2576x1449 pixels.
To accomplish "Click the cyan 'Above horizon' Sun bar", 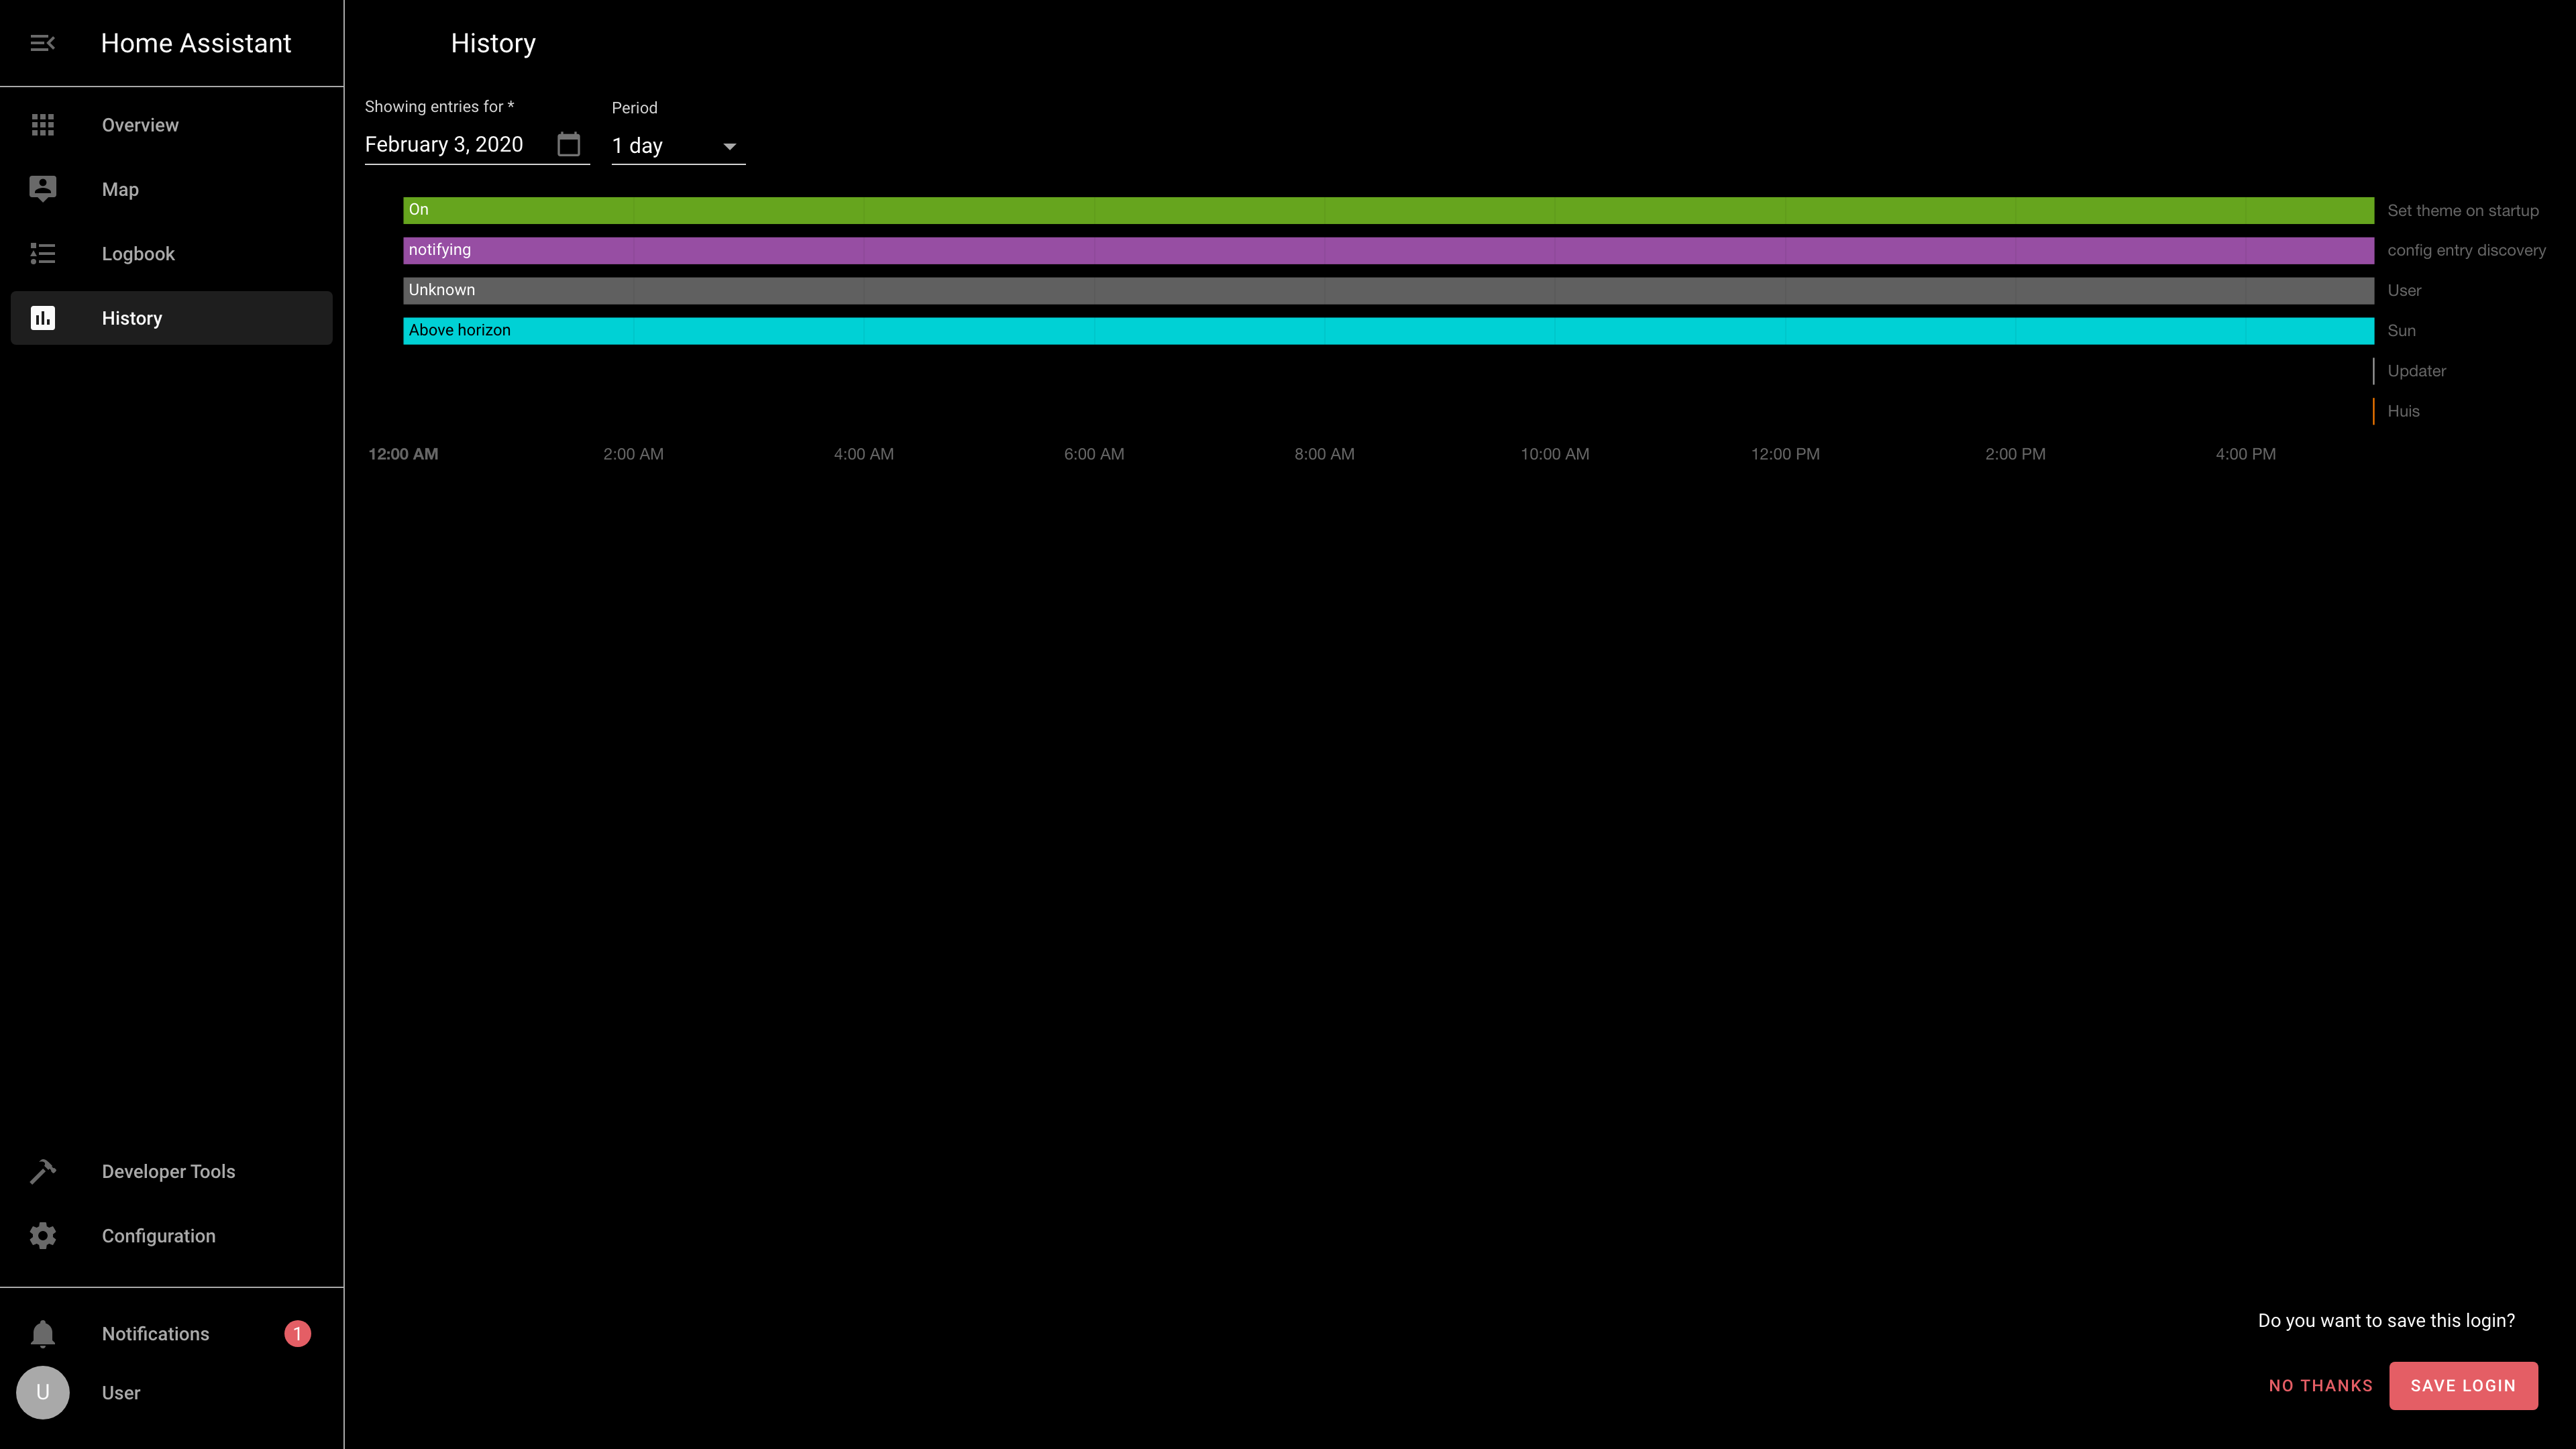I will point(1388,330).
